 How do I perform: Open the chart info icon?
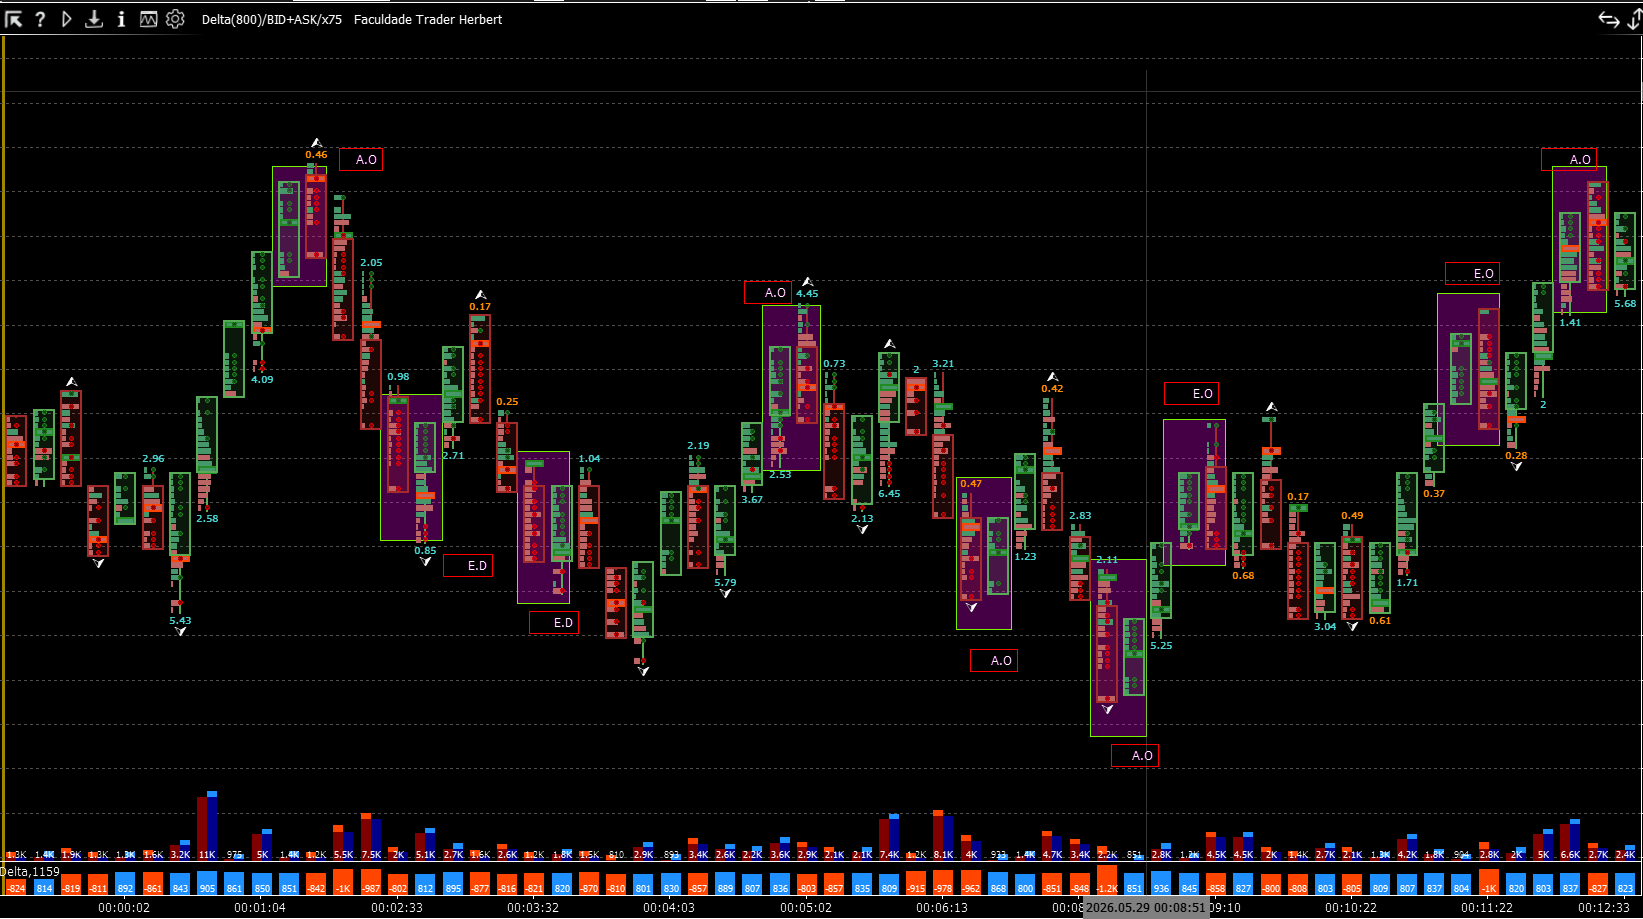click(x=121, y=19)
